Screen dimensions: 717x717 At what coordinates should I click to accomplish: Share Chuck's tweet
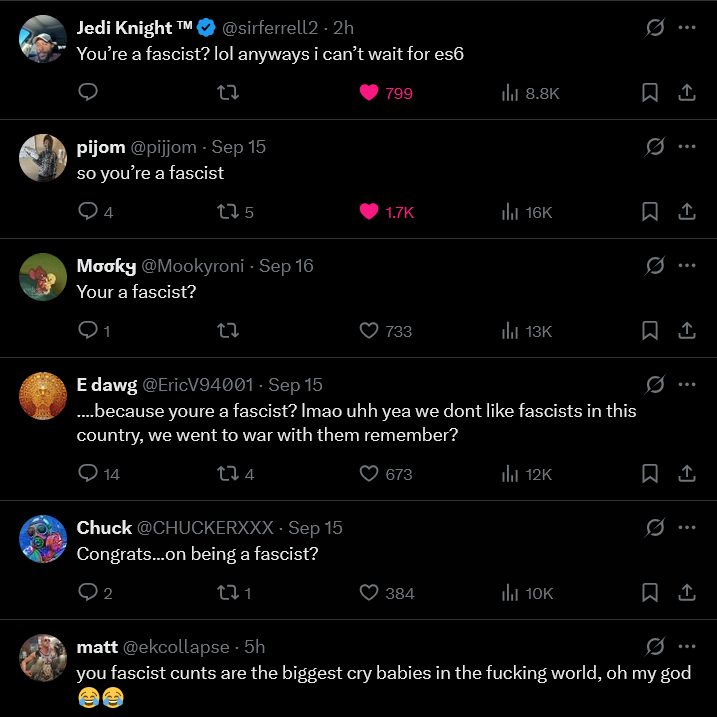coord(687,593)
